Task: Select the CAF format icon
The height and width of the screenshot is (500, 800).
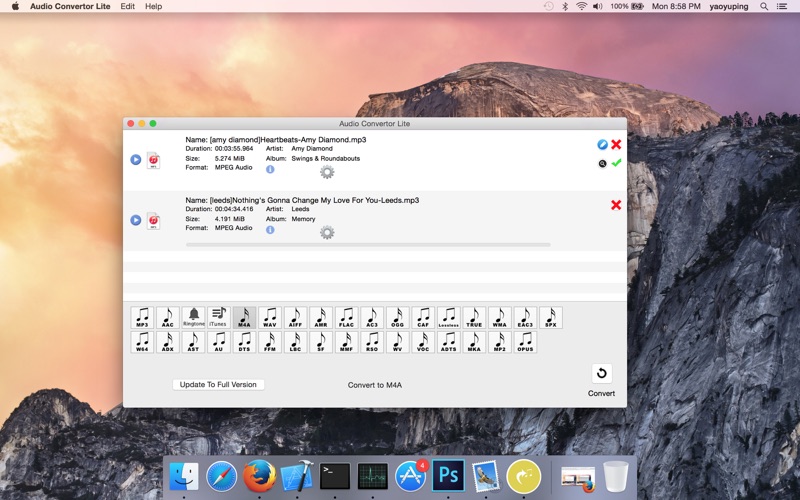Action: (x=423, y=317)
